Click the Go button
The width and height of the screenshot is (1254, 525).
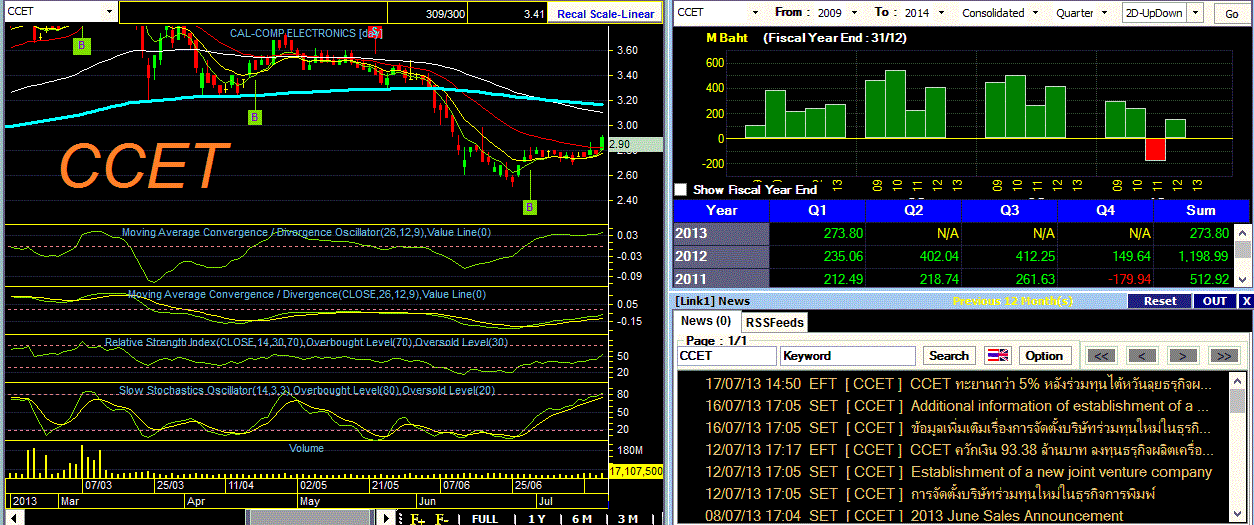click(x=1230, y=14)
